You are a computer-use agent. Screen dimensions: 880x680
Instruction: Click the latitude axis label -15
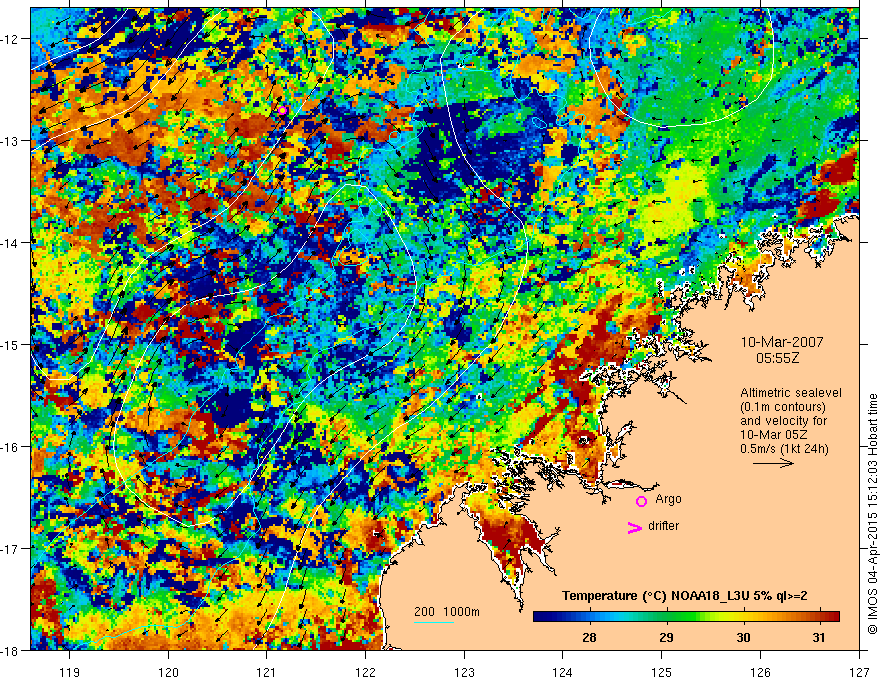tap(11, 344)
